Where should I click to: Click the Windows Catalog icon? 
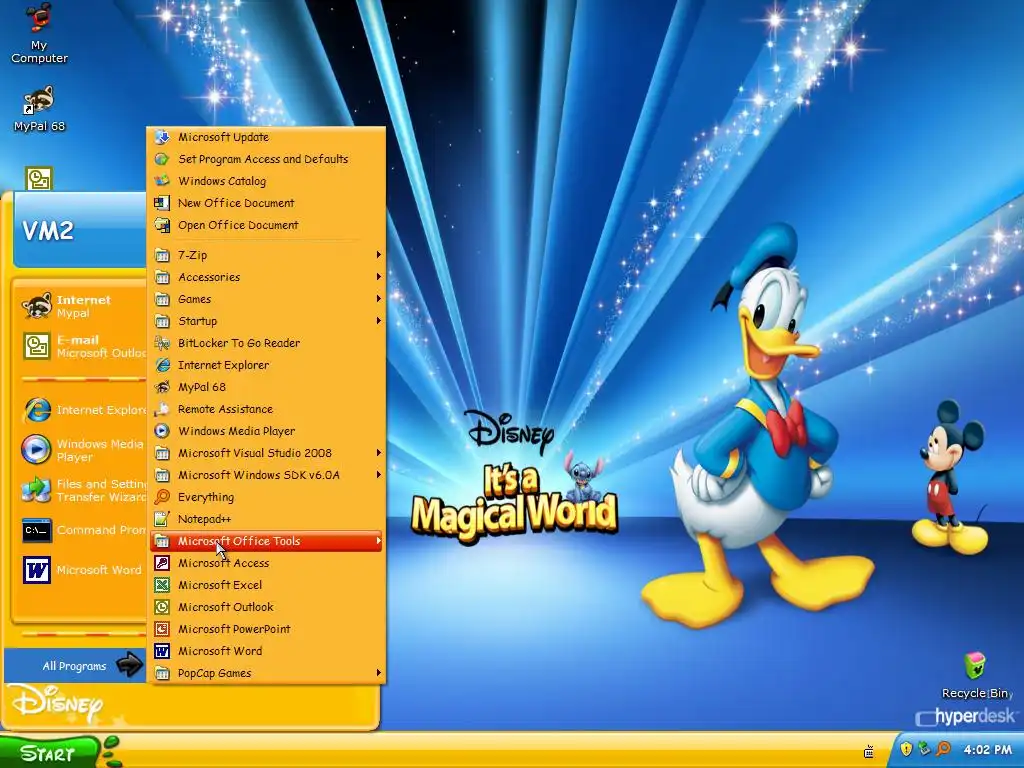(162, 181)
